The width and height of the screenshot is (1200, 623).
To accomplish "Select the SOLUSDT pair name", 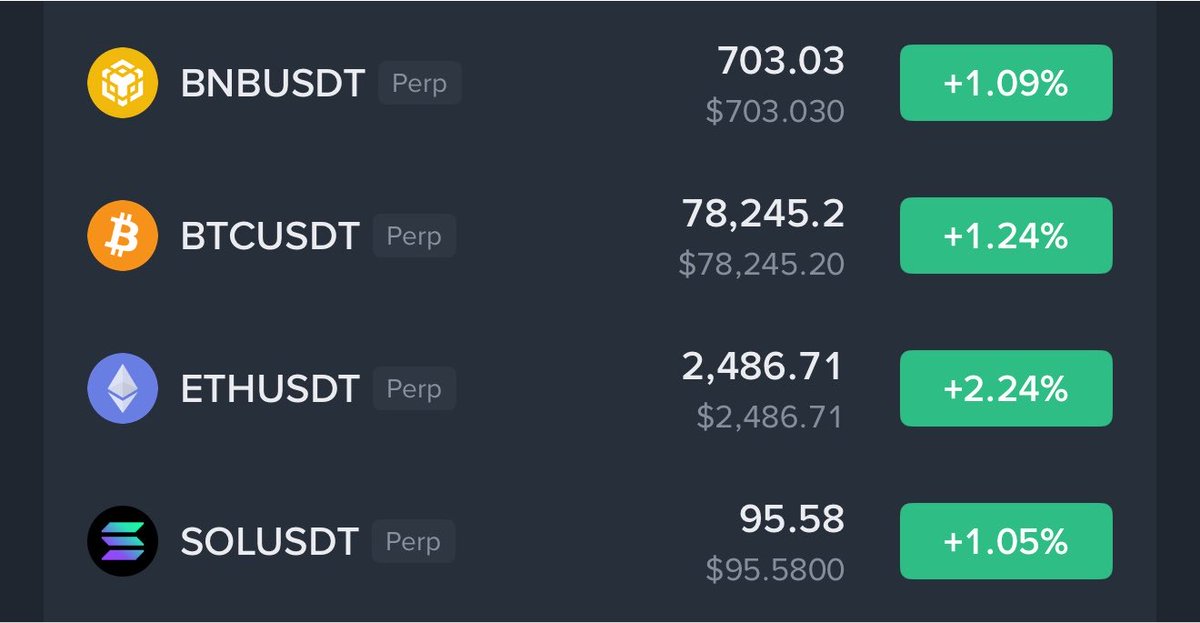I will coord(270,542).
